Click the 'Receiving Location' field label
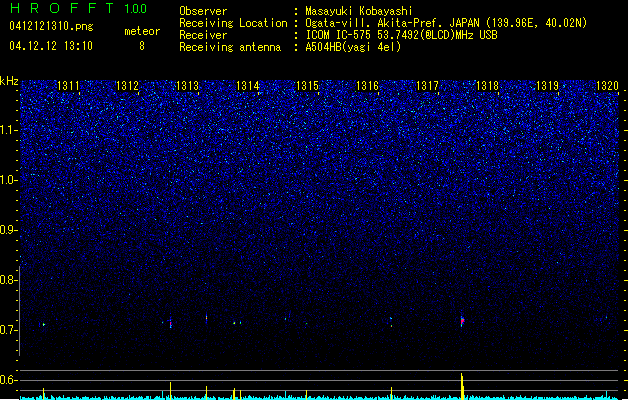 [233, 23]
